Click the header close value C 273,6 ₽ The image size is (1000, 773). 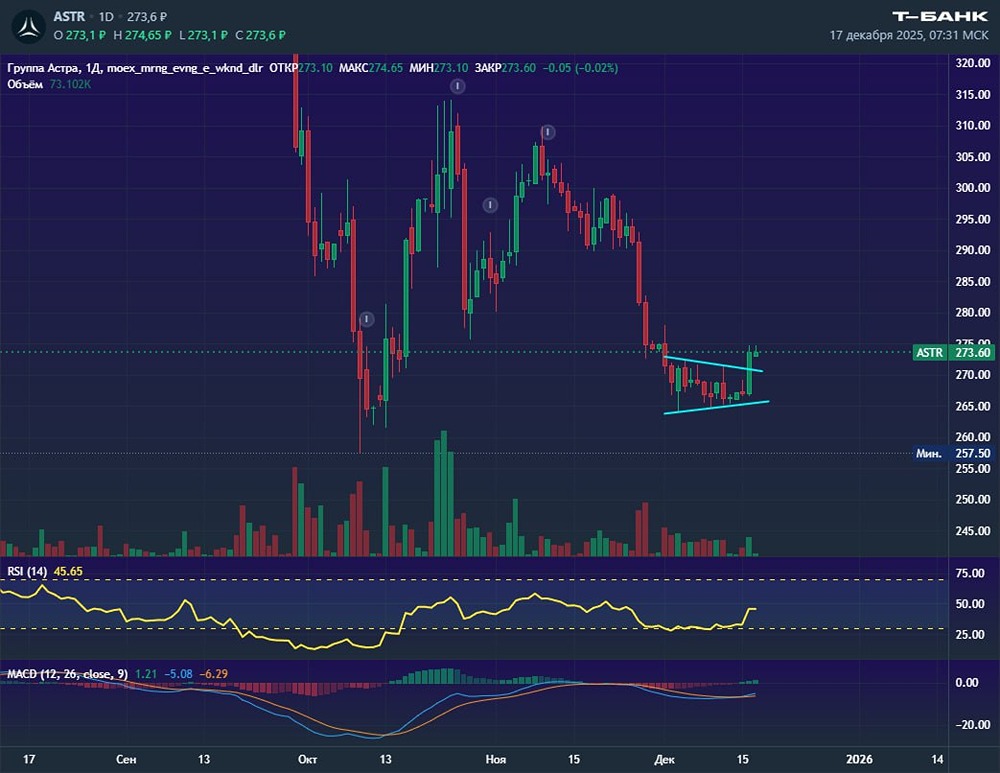point(260,35)
